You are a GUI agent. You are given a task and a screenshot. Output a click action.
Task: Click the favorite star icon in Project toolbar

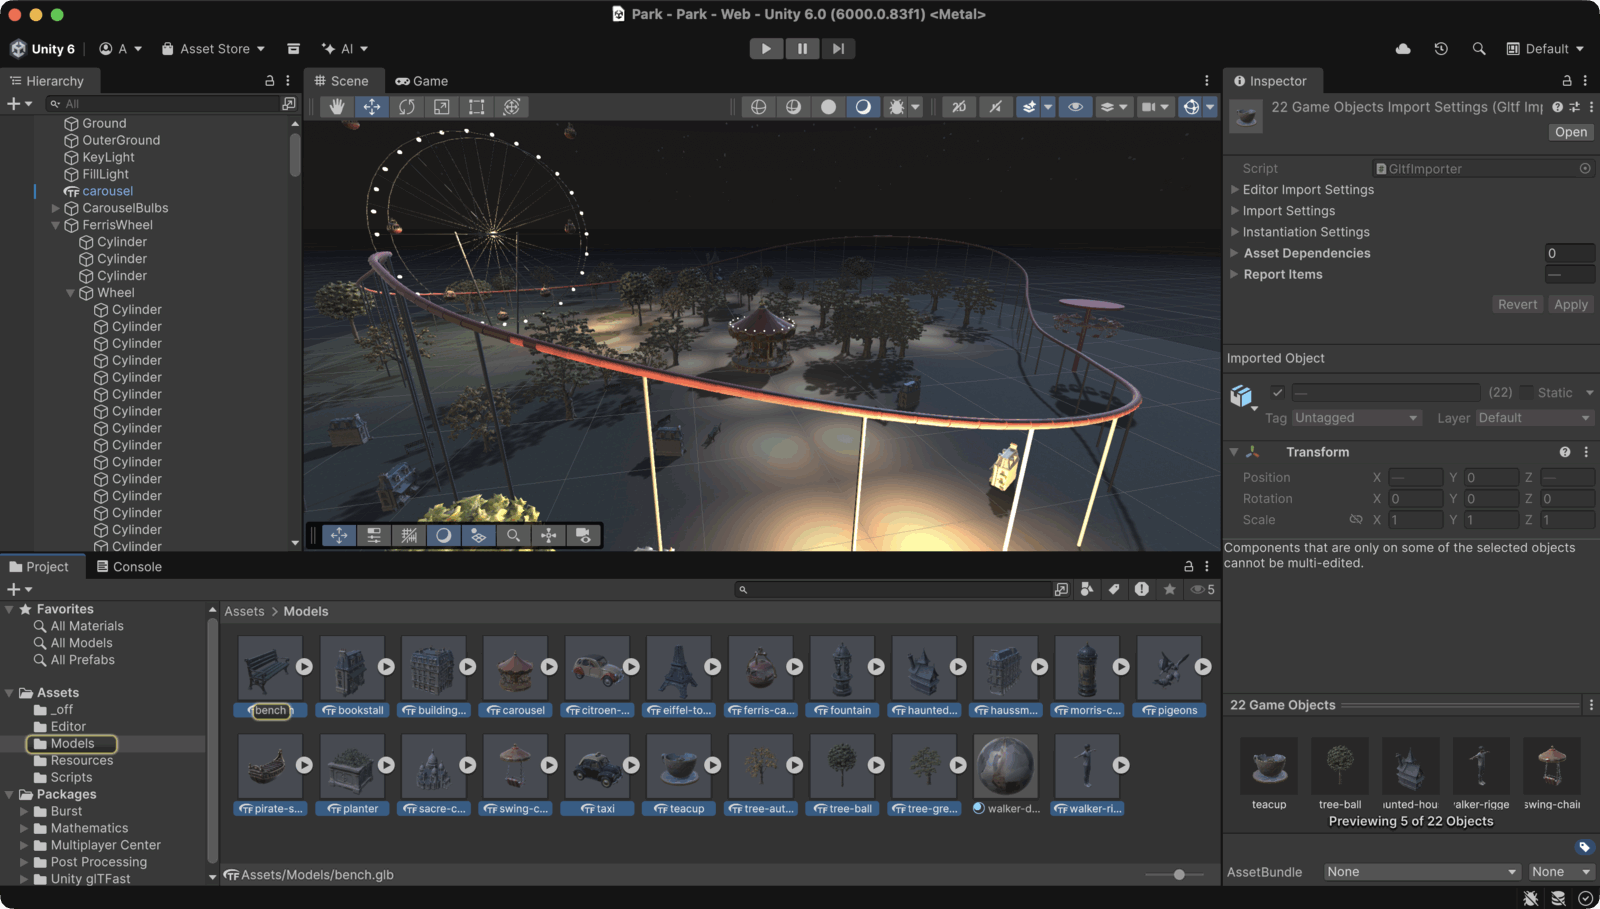(x=1169, y=589)
